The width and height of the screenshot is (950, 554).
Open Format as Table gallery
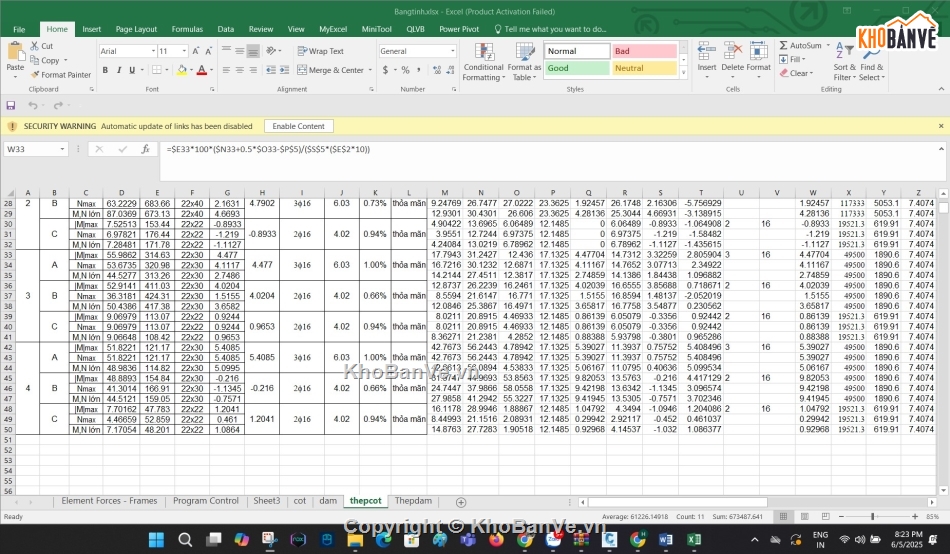point(524,62)
